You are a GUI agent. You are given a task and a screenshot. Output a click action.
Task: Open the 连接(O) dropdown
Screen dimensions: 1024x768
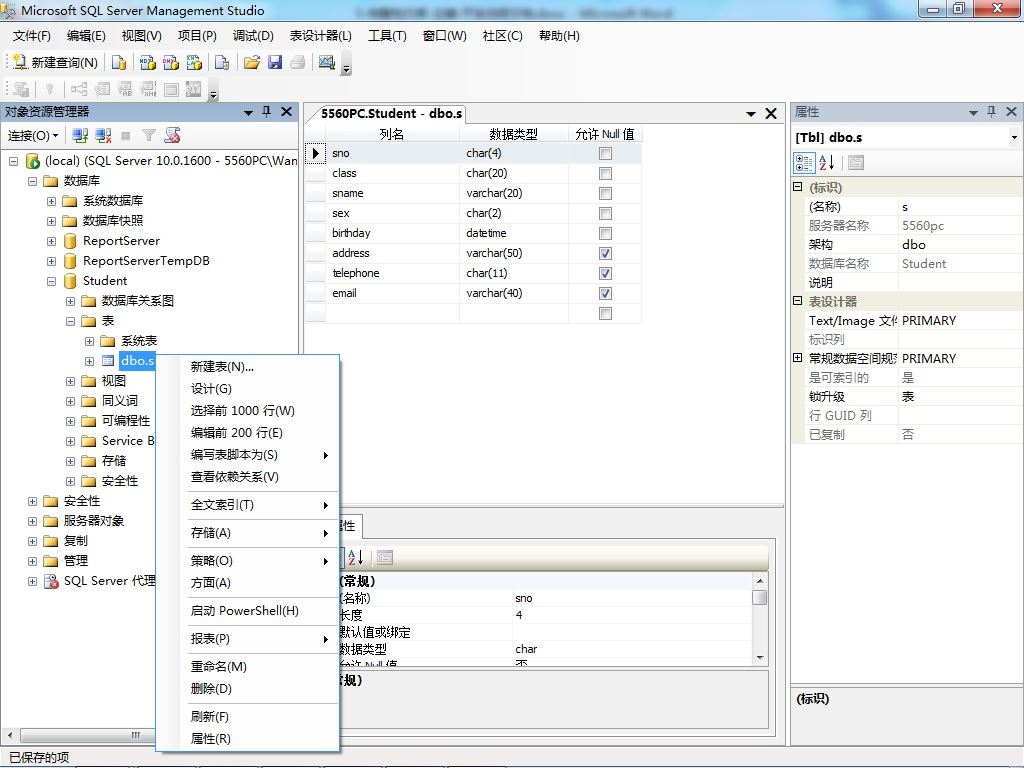tap(33, 135)
